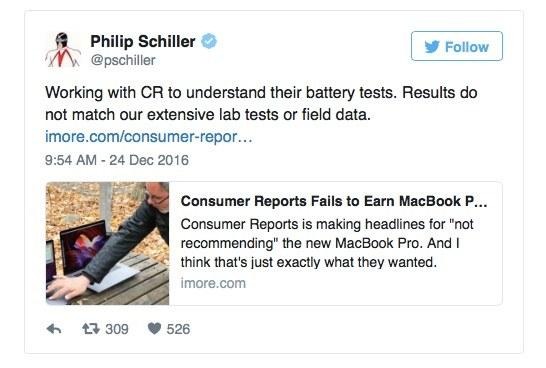Image resolution: width=546 pixels, height=368 pixels.
Task: Click the 9:54 AM - 24 Dec 2016 timestamp
Action: (117, 160)
